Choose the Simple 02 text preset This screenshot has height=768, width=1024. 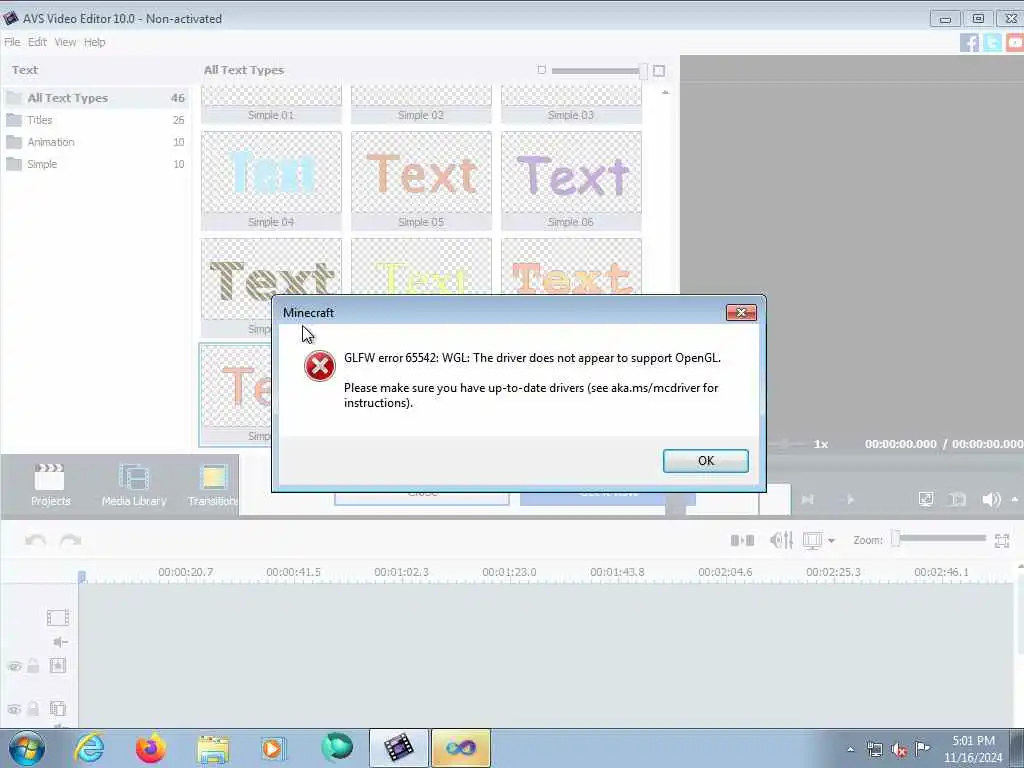point(421,104)
